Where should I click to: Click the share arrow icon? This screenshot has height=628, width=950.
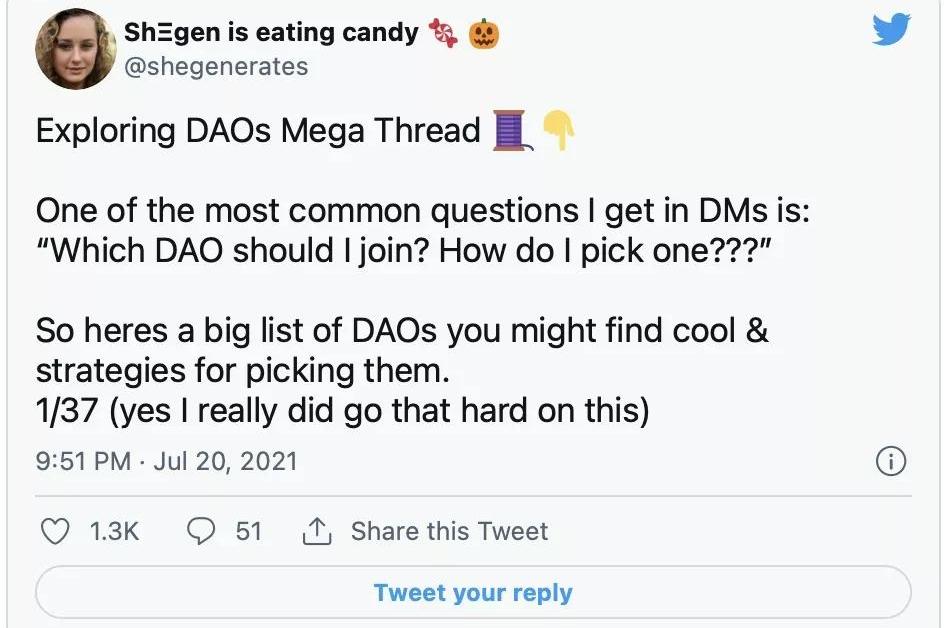coord(317,531)
